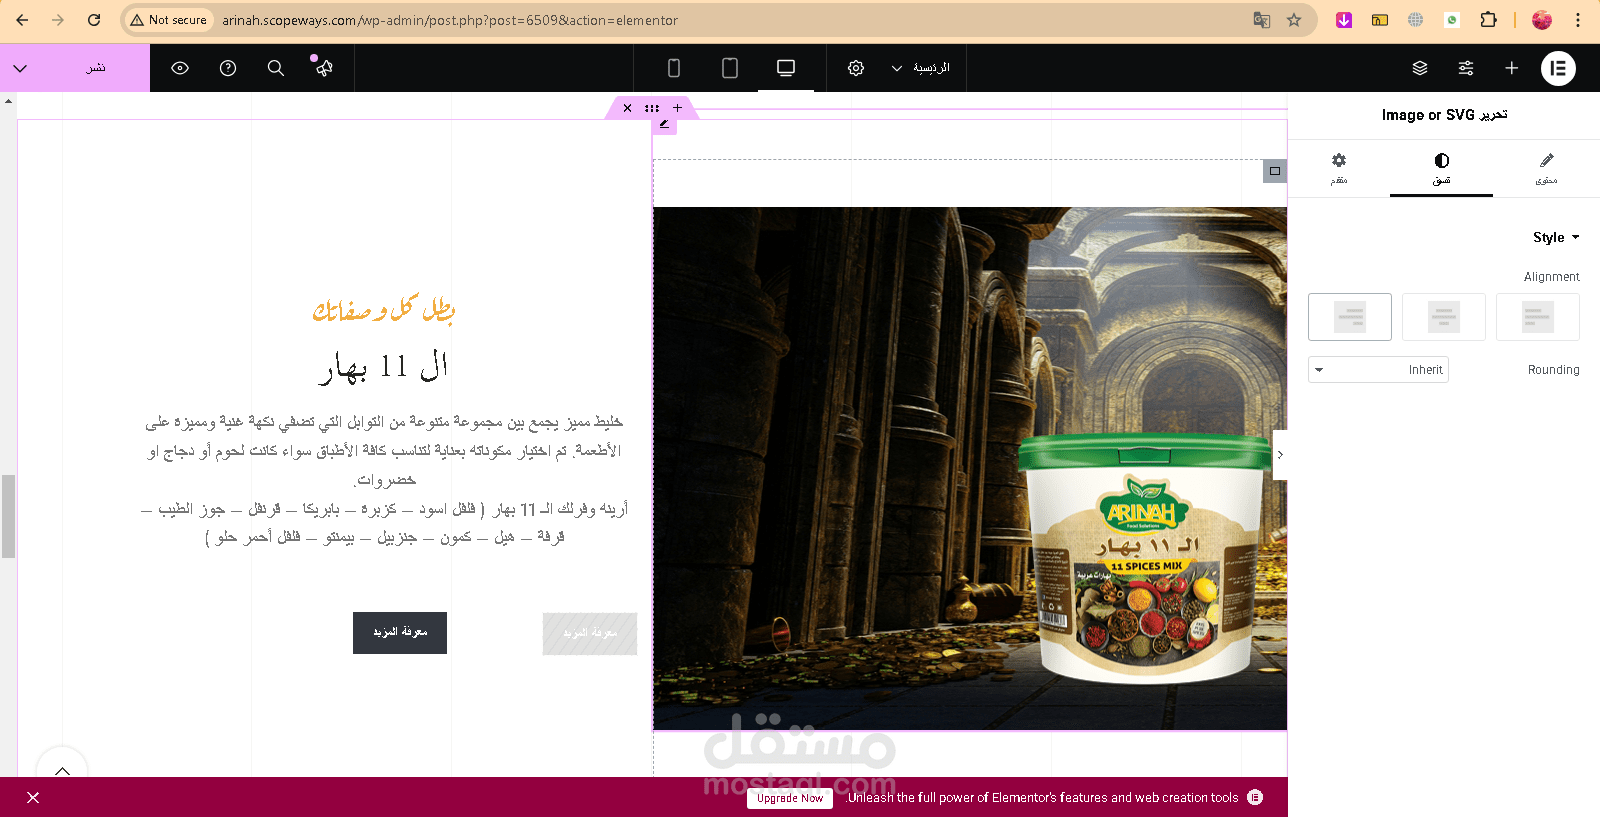Open the structure layers navigator icon

[1420, 68]
